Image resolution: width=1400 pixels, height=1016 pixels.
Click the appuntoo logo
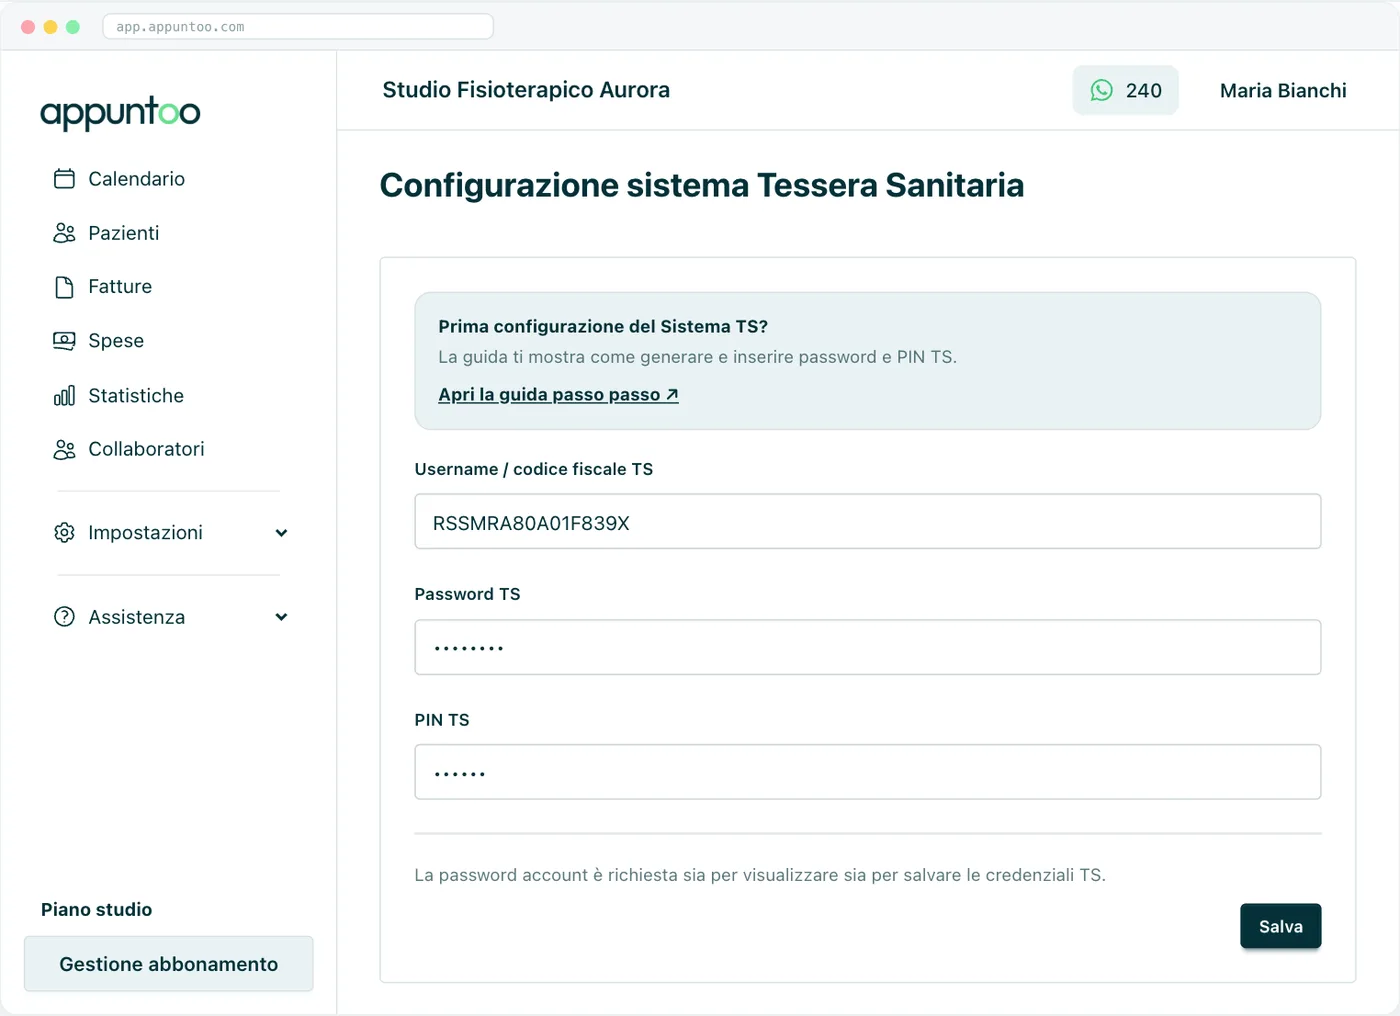[120, 112]
